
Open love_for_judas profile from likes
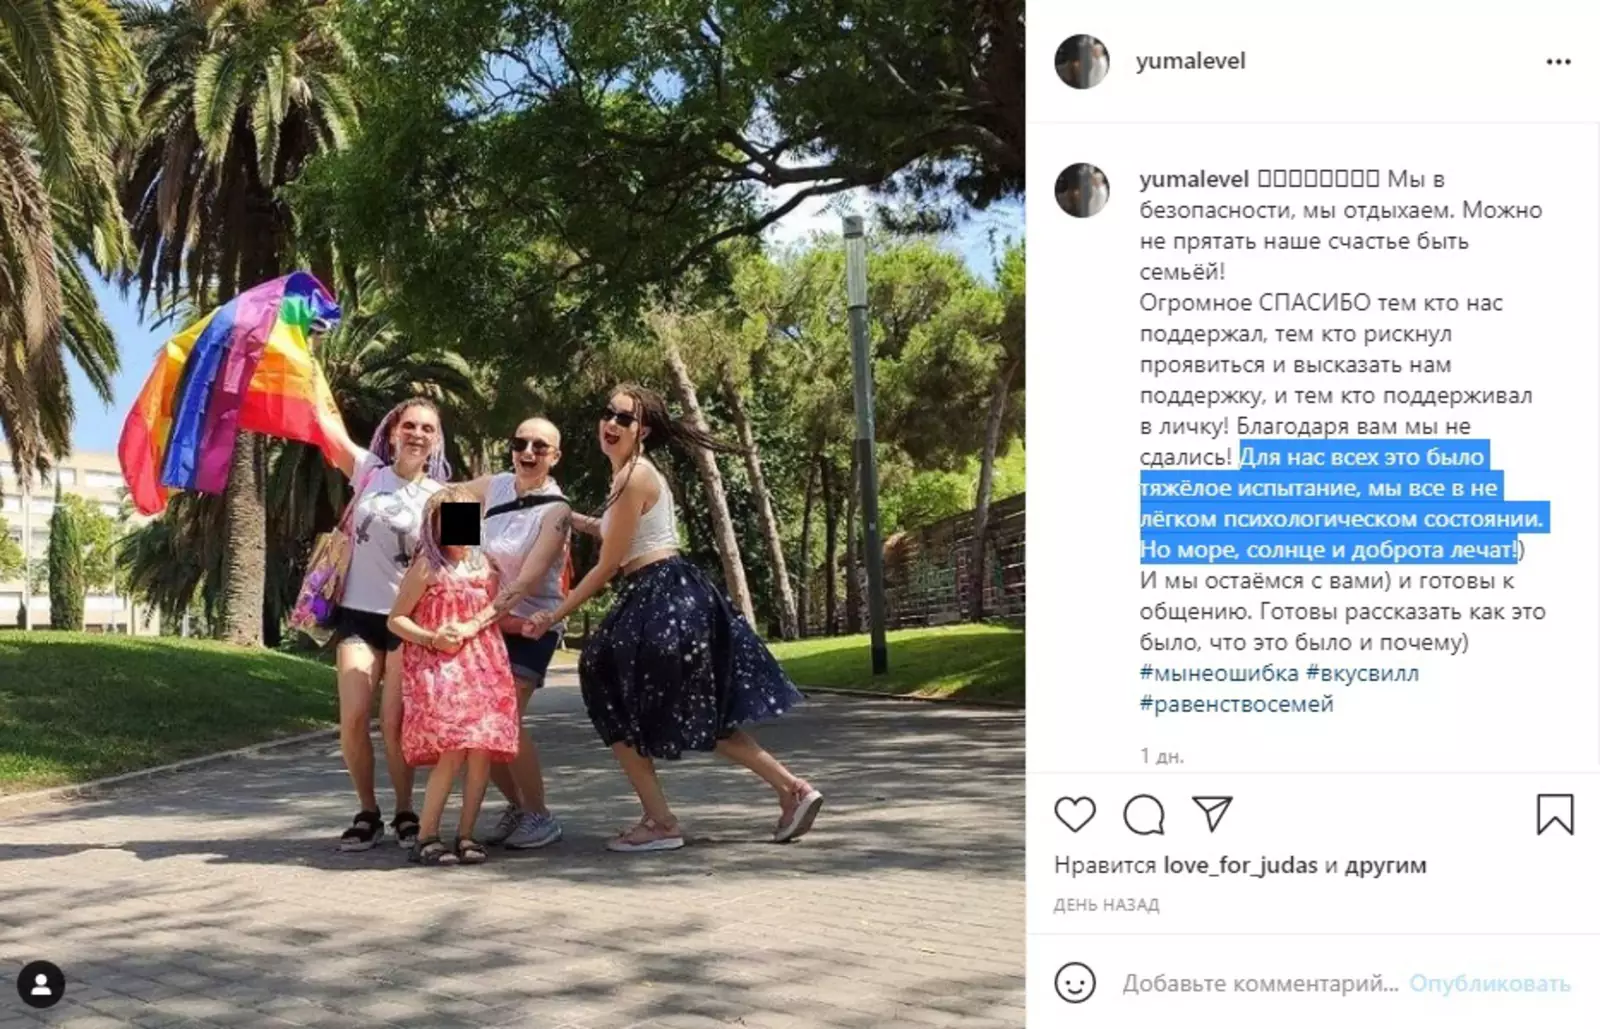pos(1240,866)
